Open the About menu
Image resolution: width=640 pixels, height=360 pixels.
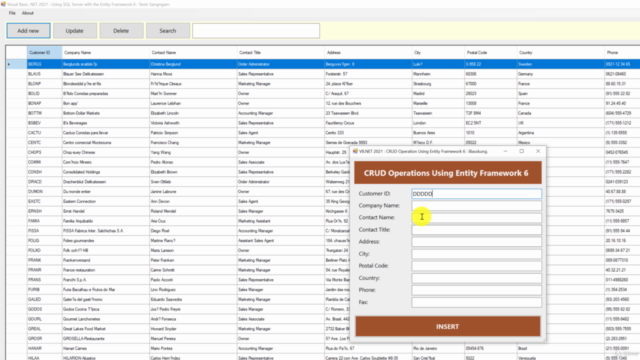point(28,13)
